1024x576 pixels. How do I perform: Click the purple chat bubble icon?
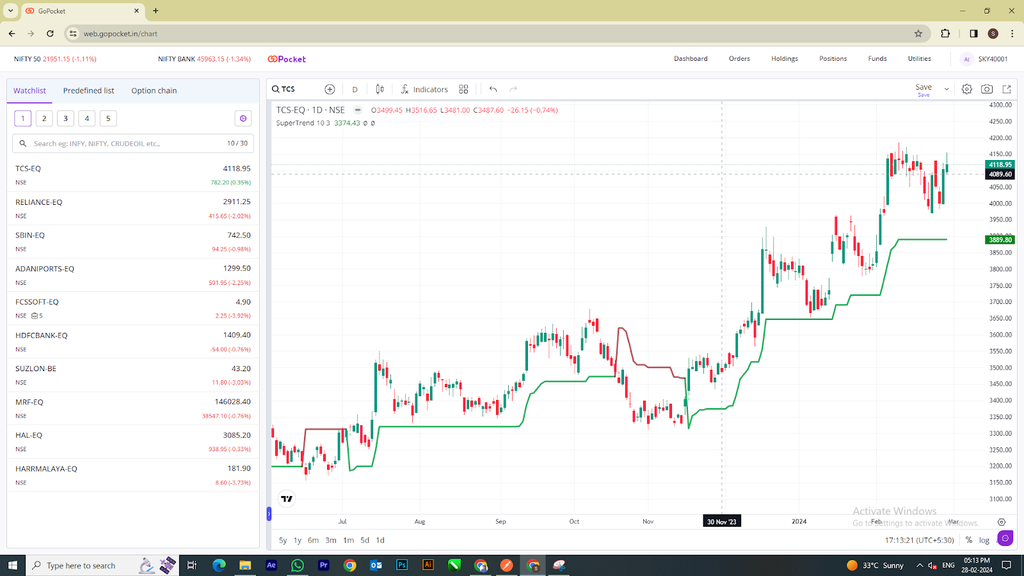(x=1005, y=539)
